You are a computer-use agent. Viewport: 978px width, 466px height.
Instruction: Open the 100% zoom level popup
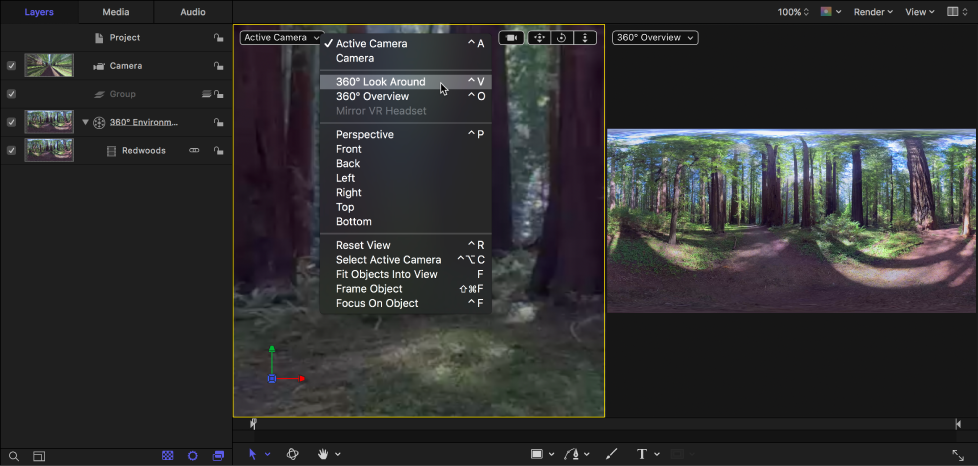(x=793, y=12)
